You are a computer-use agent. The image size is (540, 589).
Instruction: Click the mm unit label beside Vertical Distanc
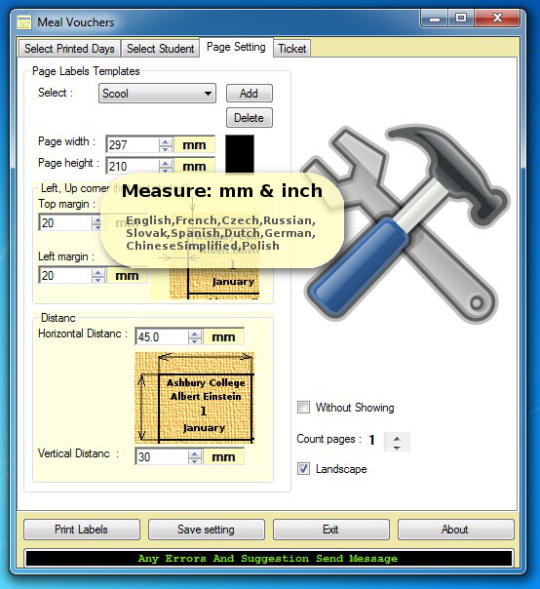(224, 456)
